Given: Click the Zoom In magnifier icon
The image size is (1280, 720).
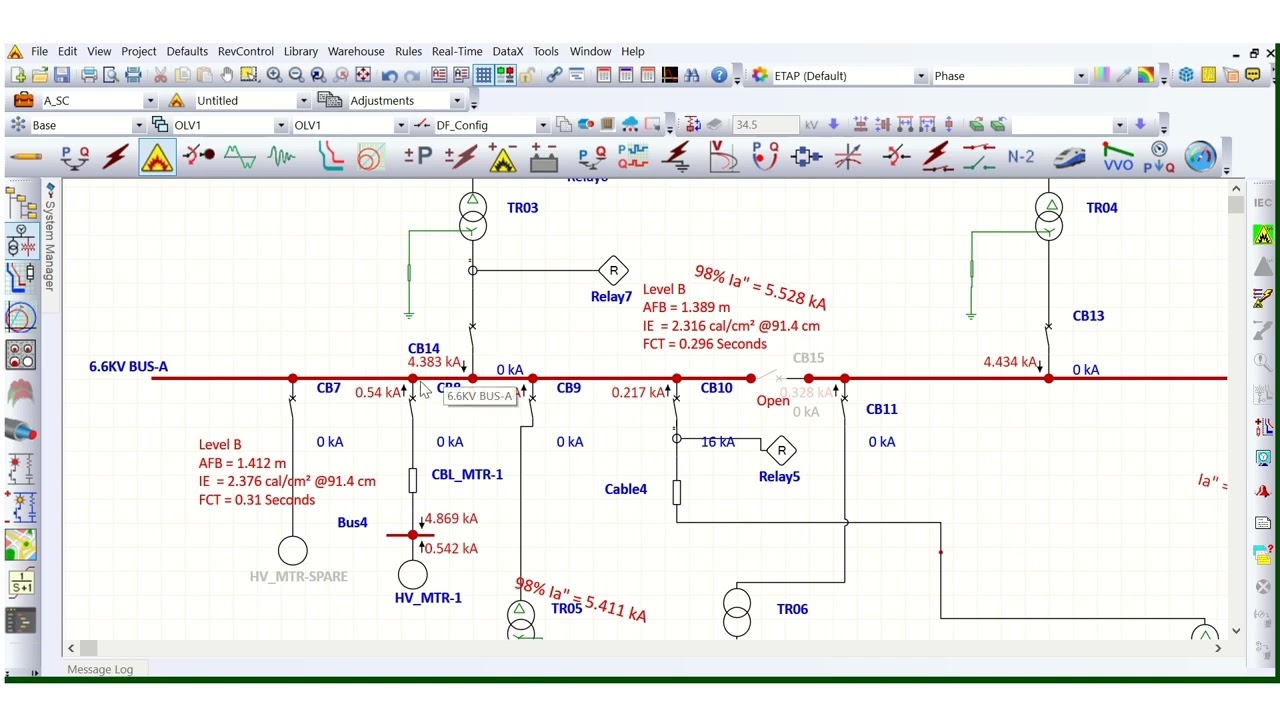Looking at the screenshot, I should 274,76.
